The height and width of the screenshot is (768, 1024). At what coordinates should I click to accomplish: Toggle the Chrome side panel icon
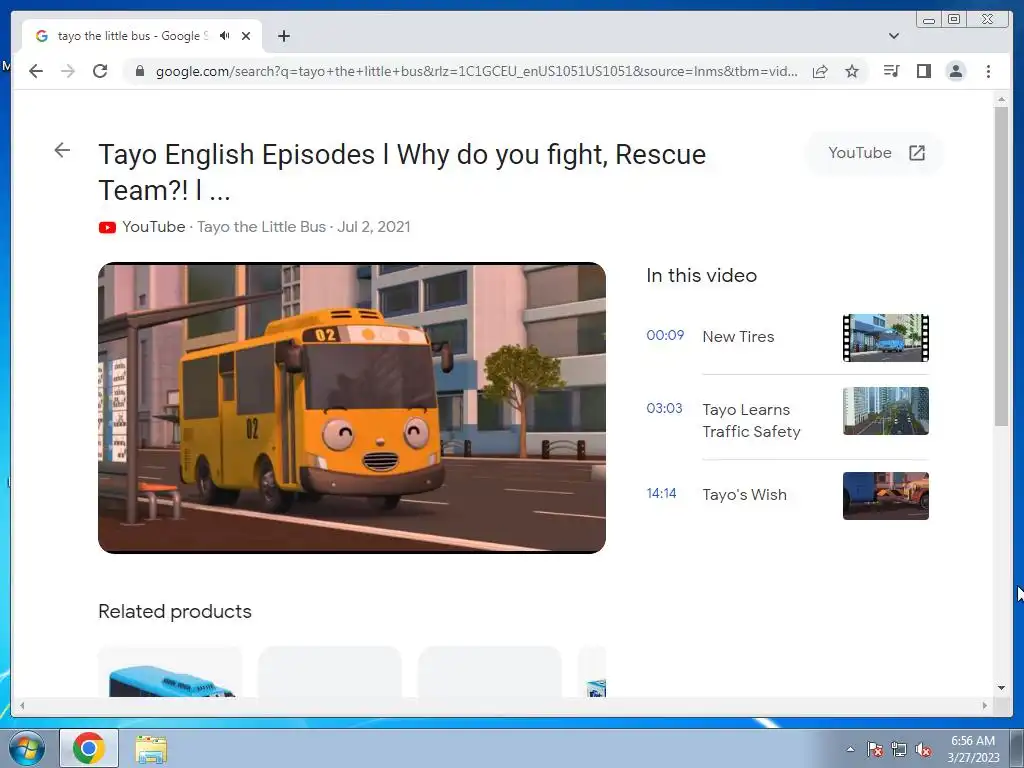pos(923,71)
